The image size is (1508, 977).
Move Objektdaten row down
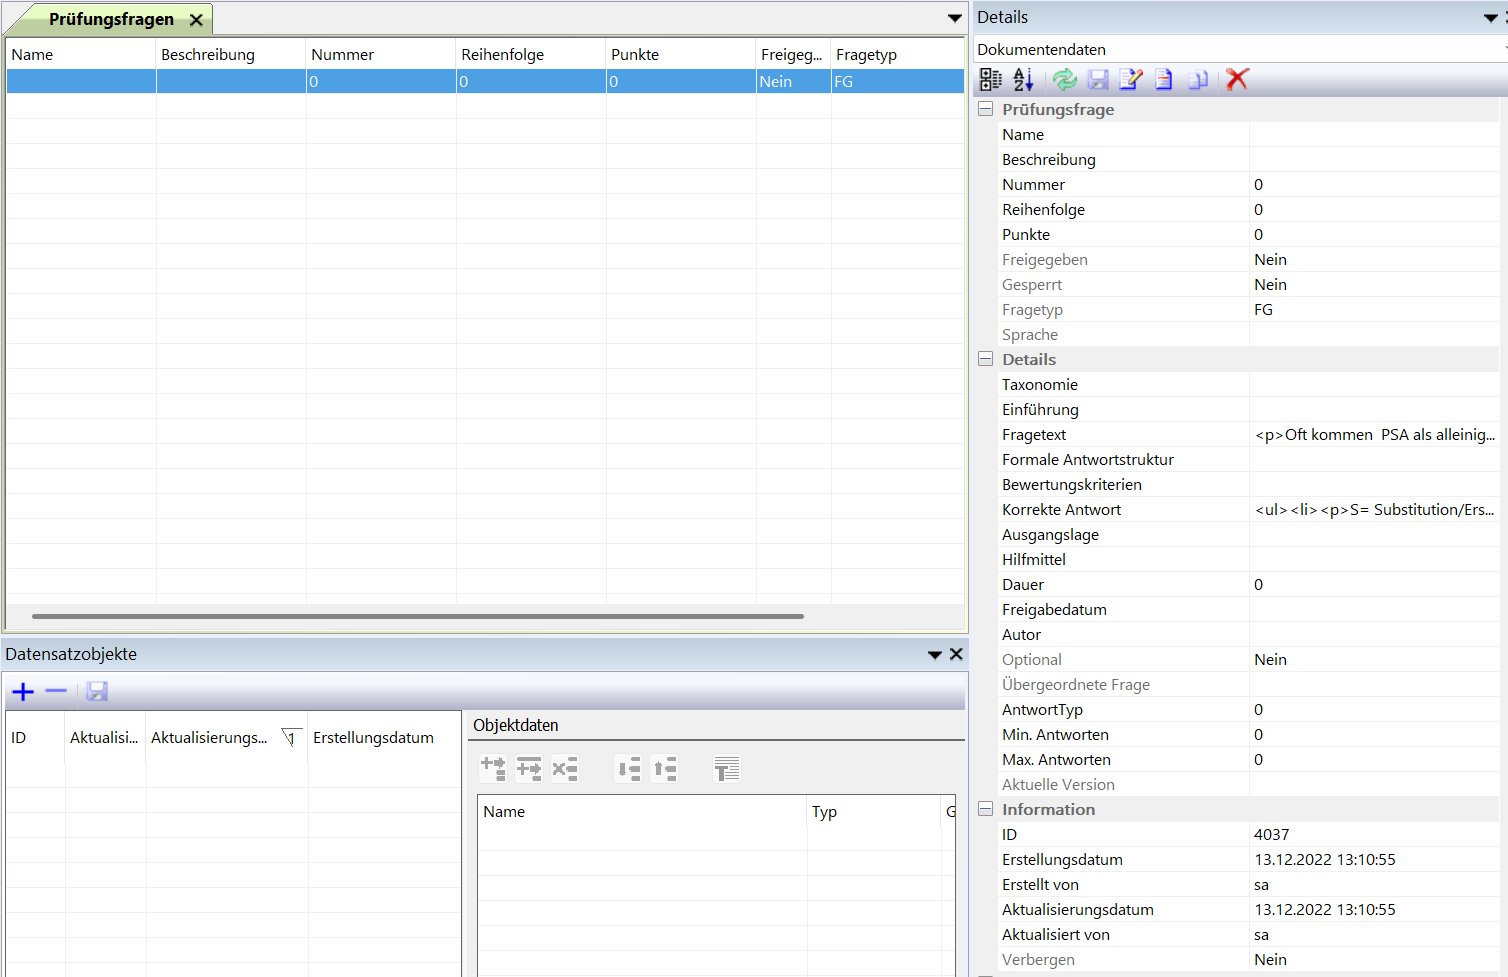[629, 768]
